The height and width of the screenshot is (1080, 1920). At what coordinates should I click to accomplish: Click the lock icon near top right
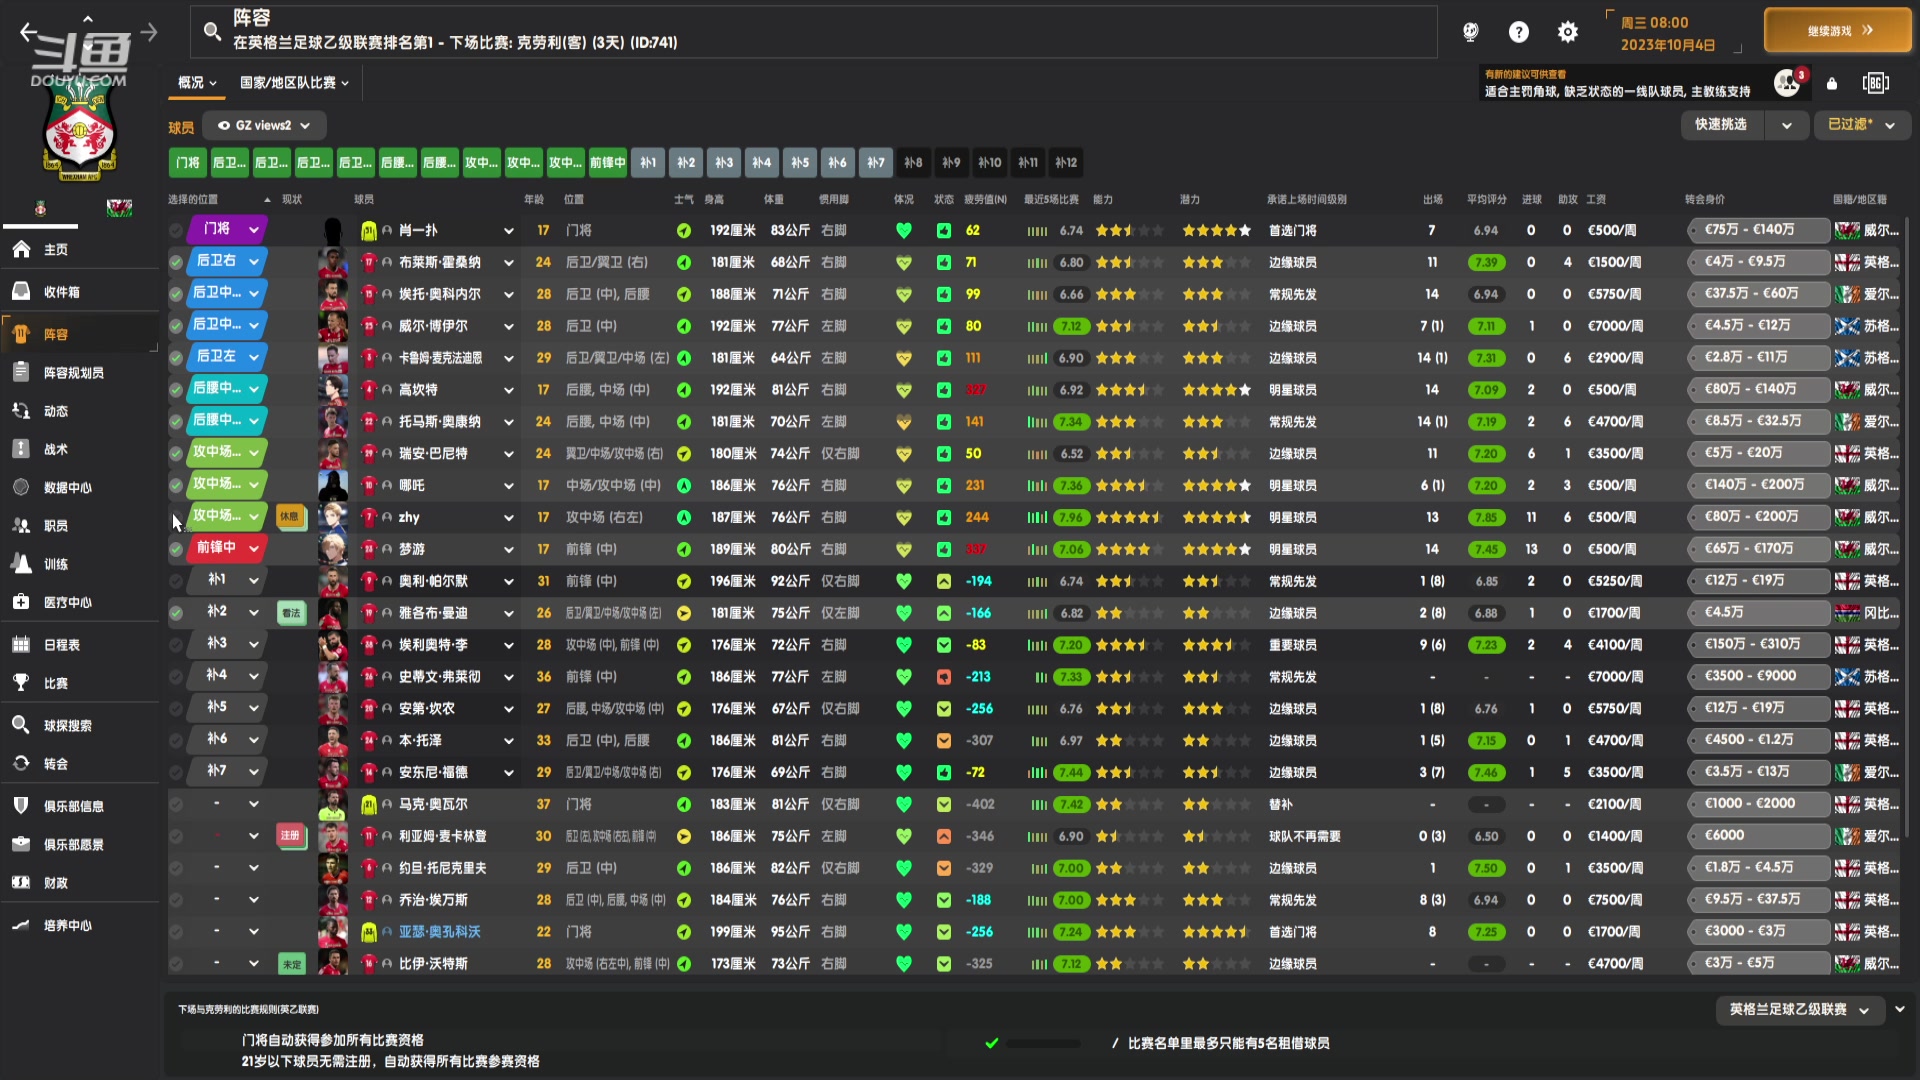point(1832,84)
